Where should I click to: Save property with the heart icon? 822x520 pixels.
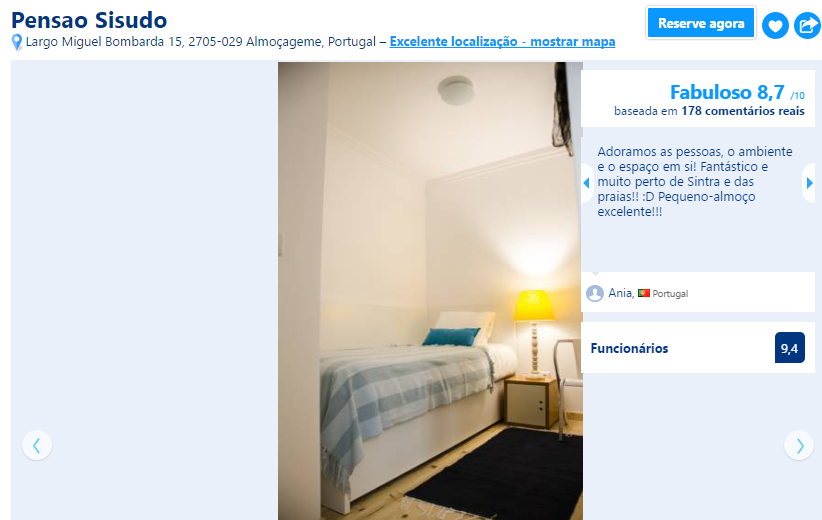pos(775,25)
